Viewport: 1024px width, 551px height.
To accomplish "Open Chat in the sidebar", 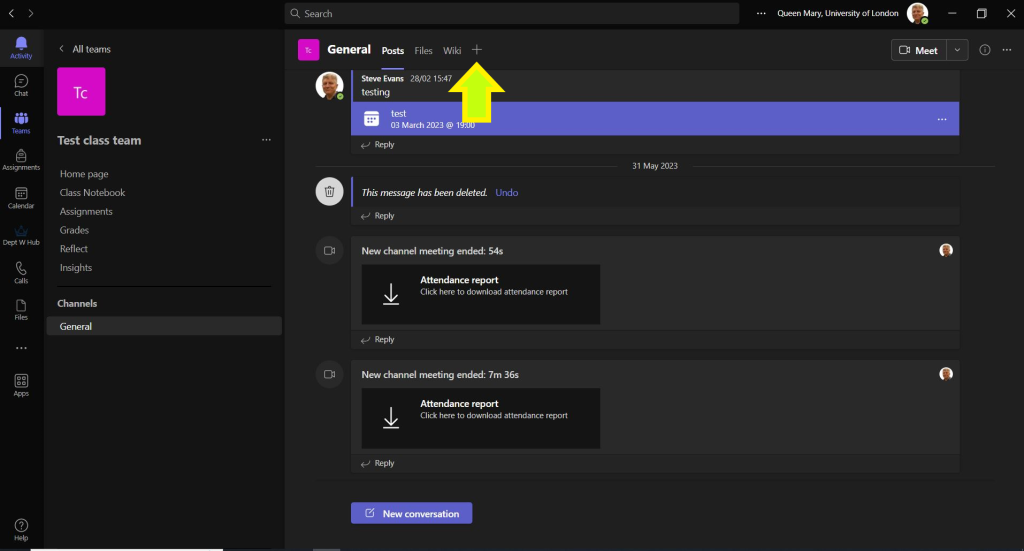I will point(21,85).
